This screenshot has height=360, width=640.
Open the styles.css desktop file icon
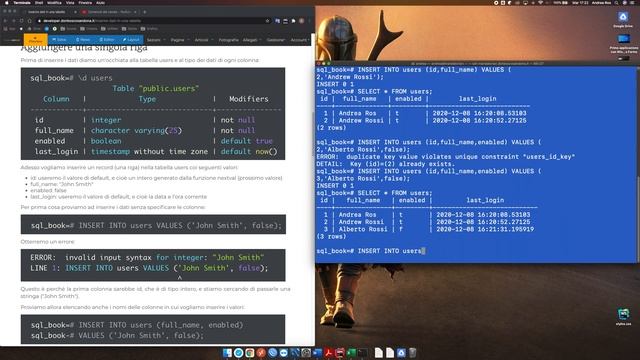623,317
